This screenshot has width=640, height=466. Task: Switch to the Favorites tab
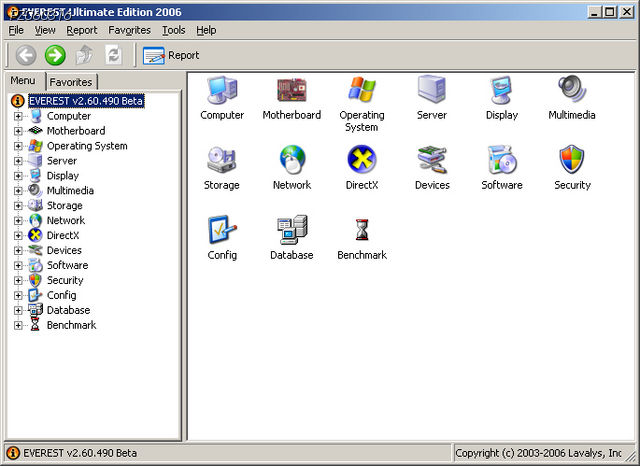[71, 82]
